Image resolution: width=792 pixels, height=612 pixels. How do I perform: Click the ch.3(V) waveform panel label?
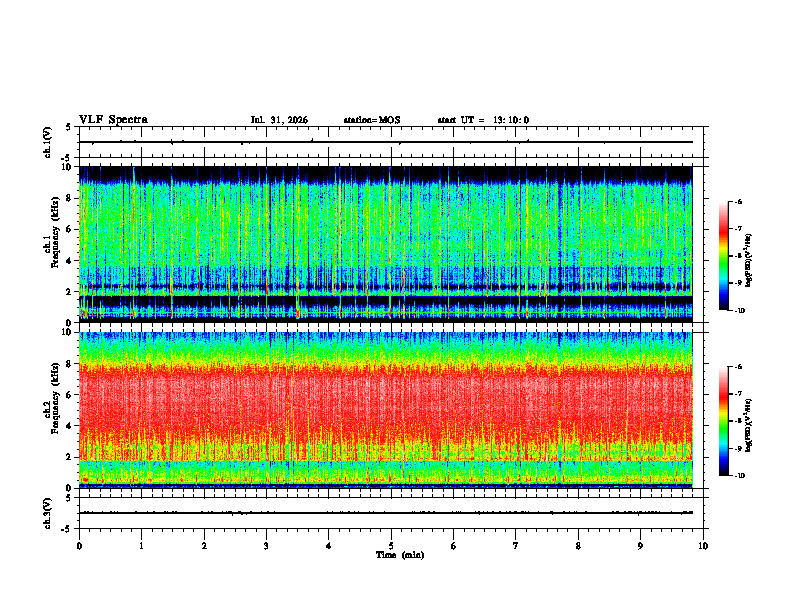[48, 513]
